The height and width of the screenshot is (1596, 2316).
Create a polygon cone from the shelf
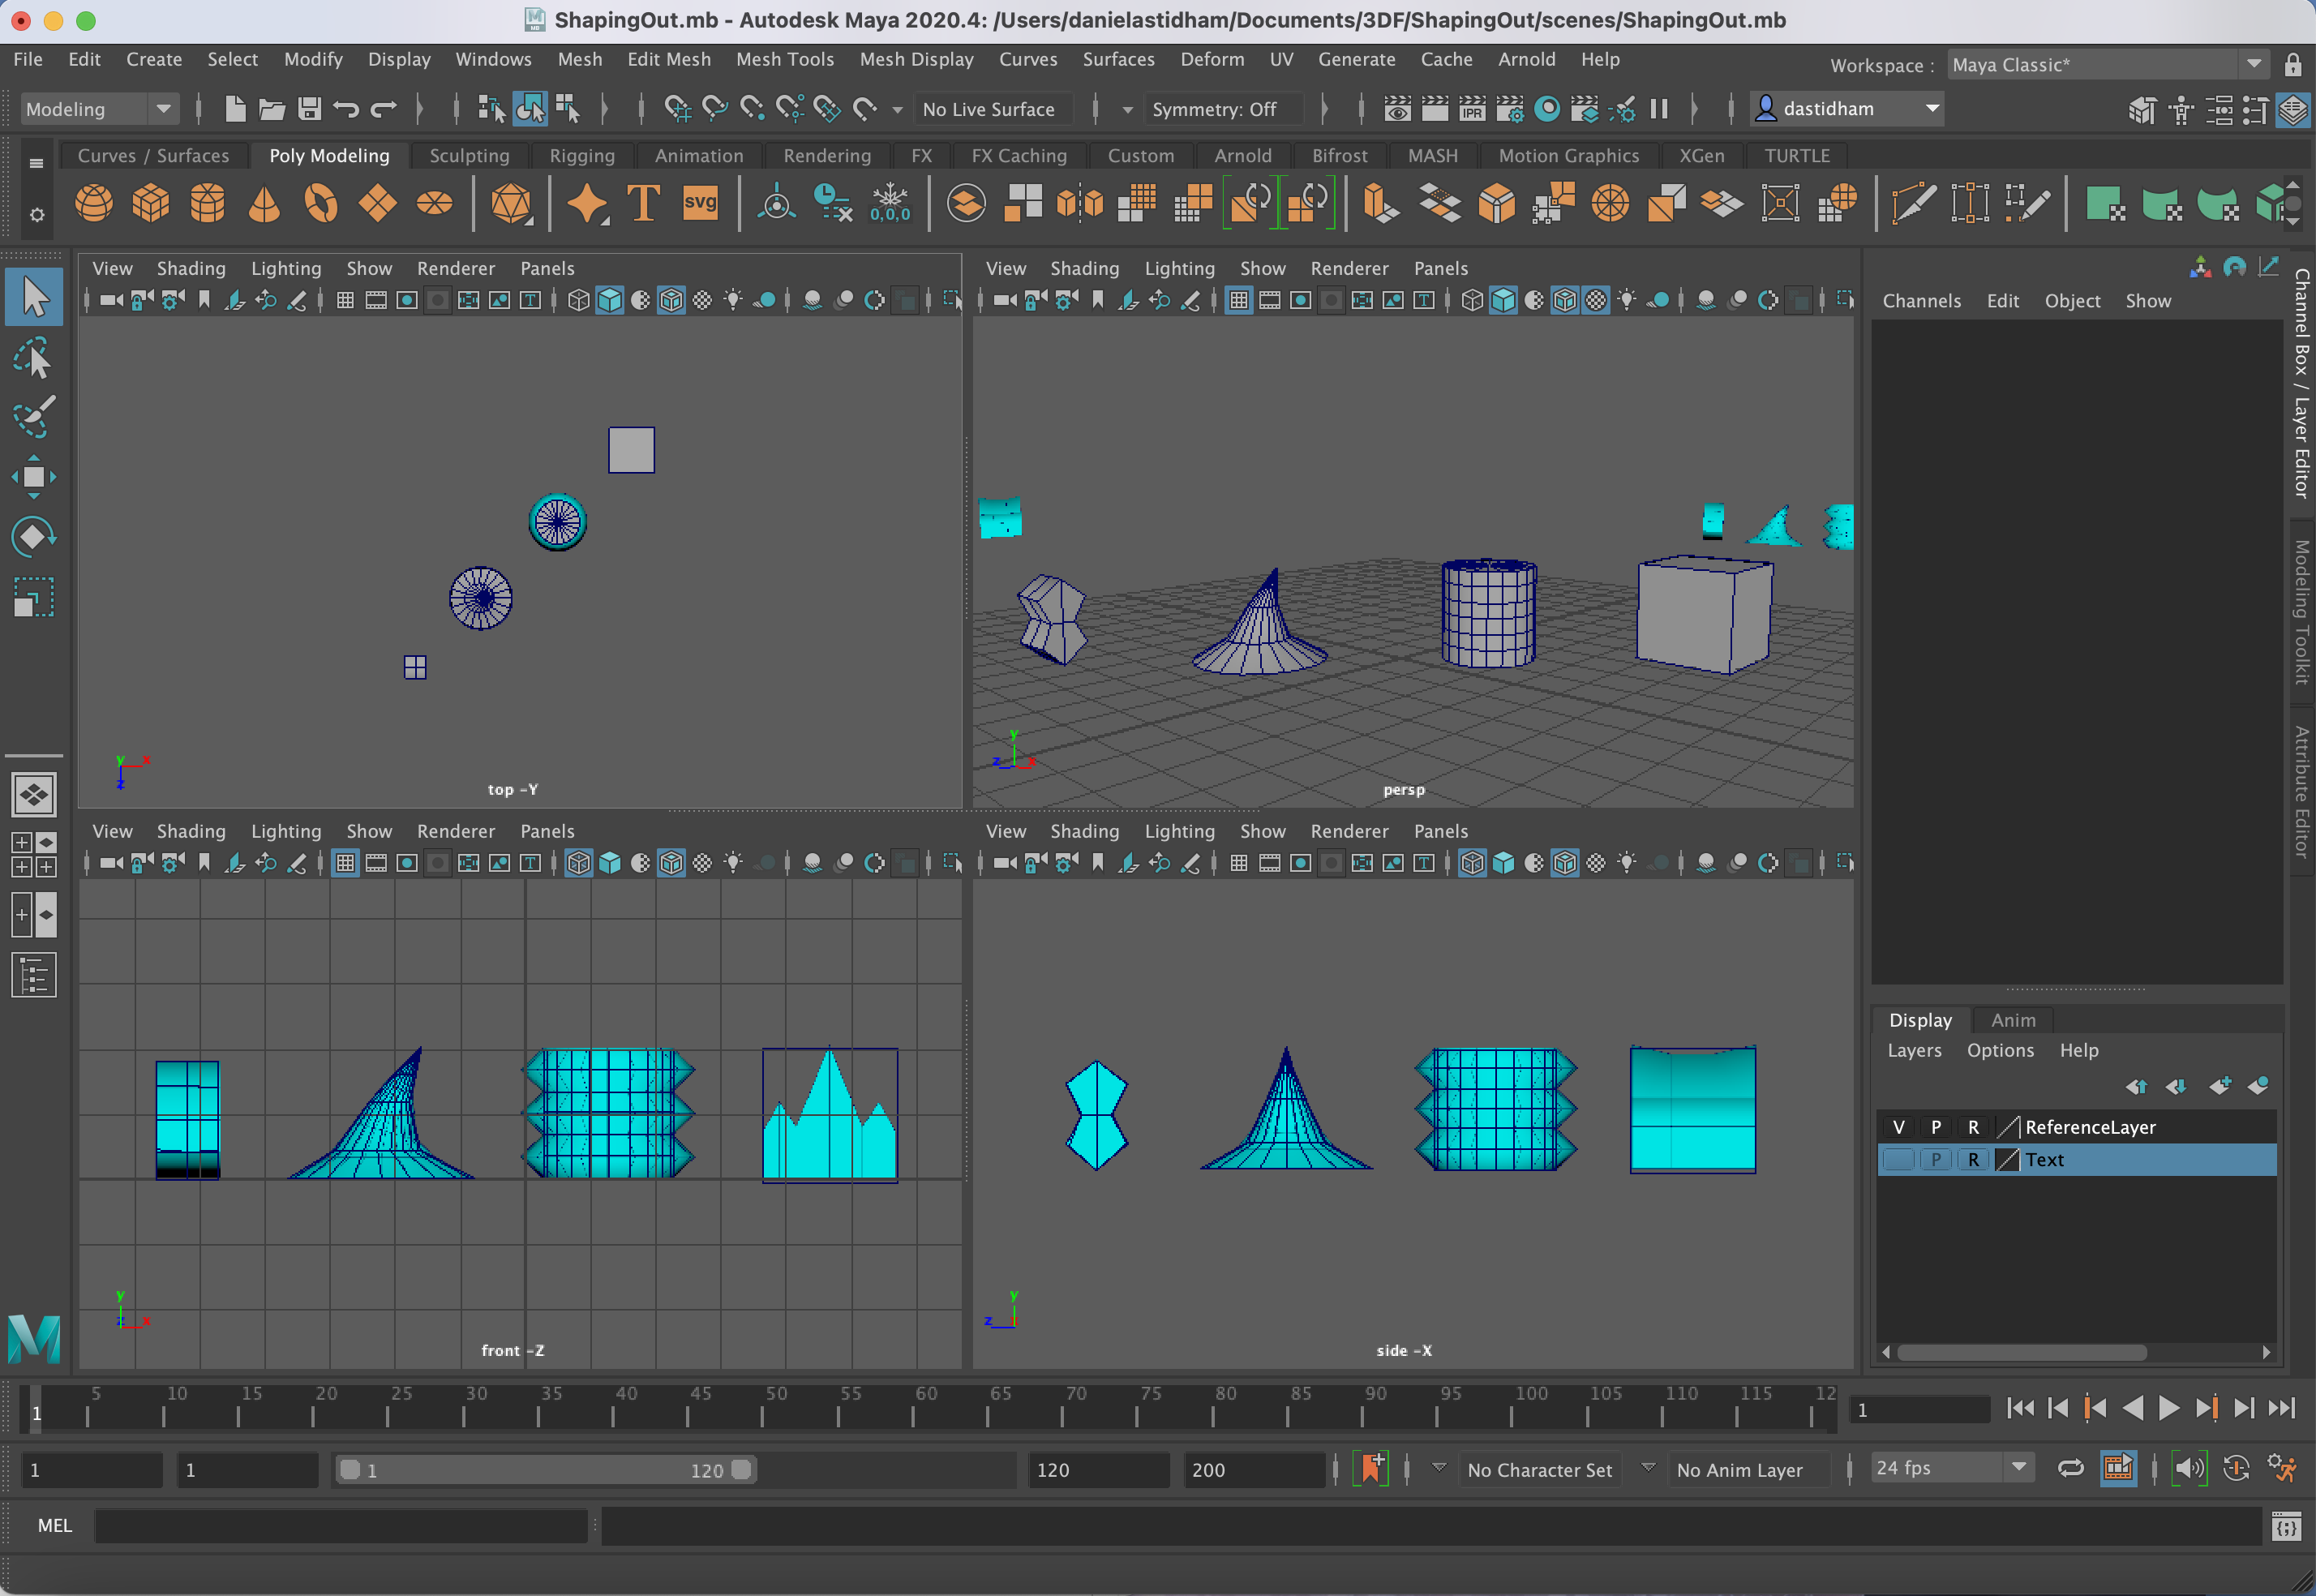[x=264, y=204]
